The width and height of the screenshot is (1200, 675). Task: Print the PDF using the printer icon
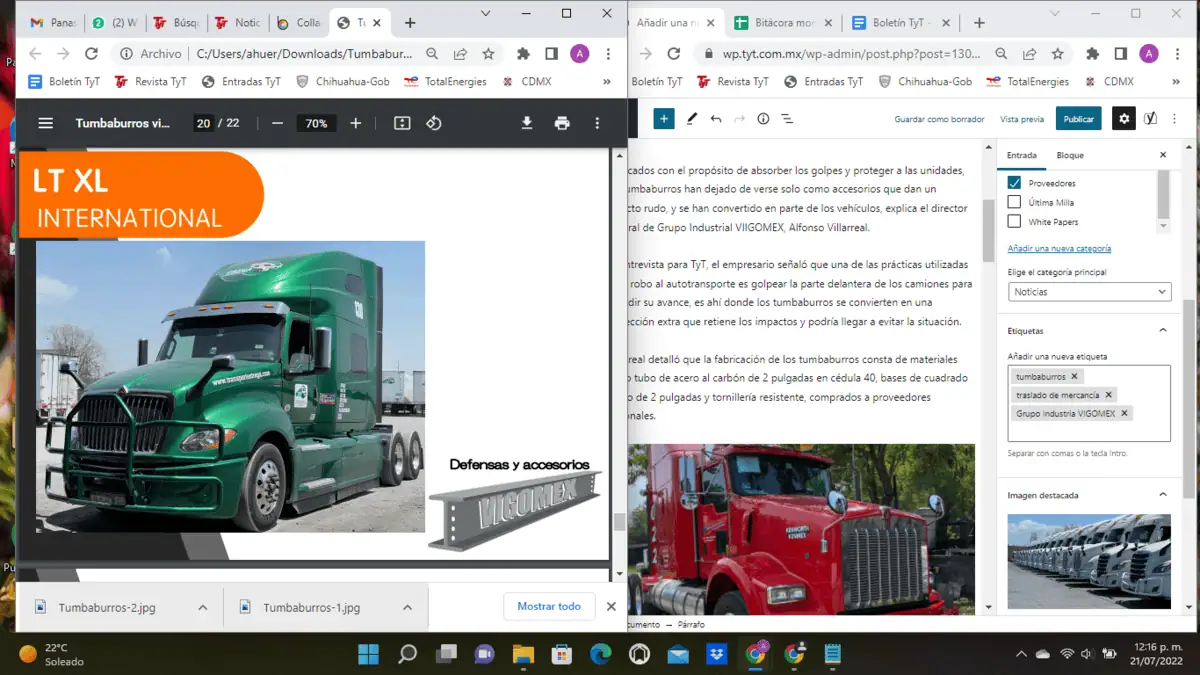[562, 123]
